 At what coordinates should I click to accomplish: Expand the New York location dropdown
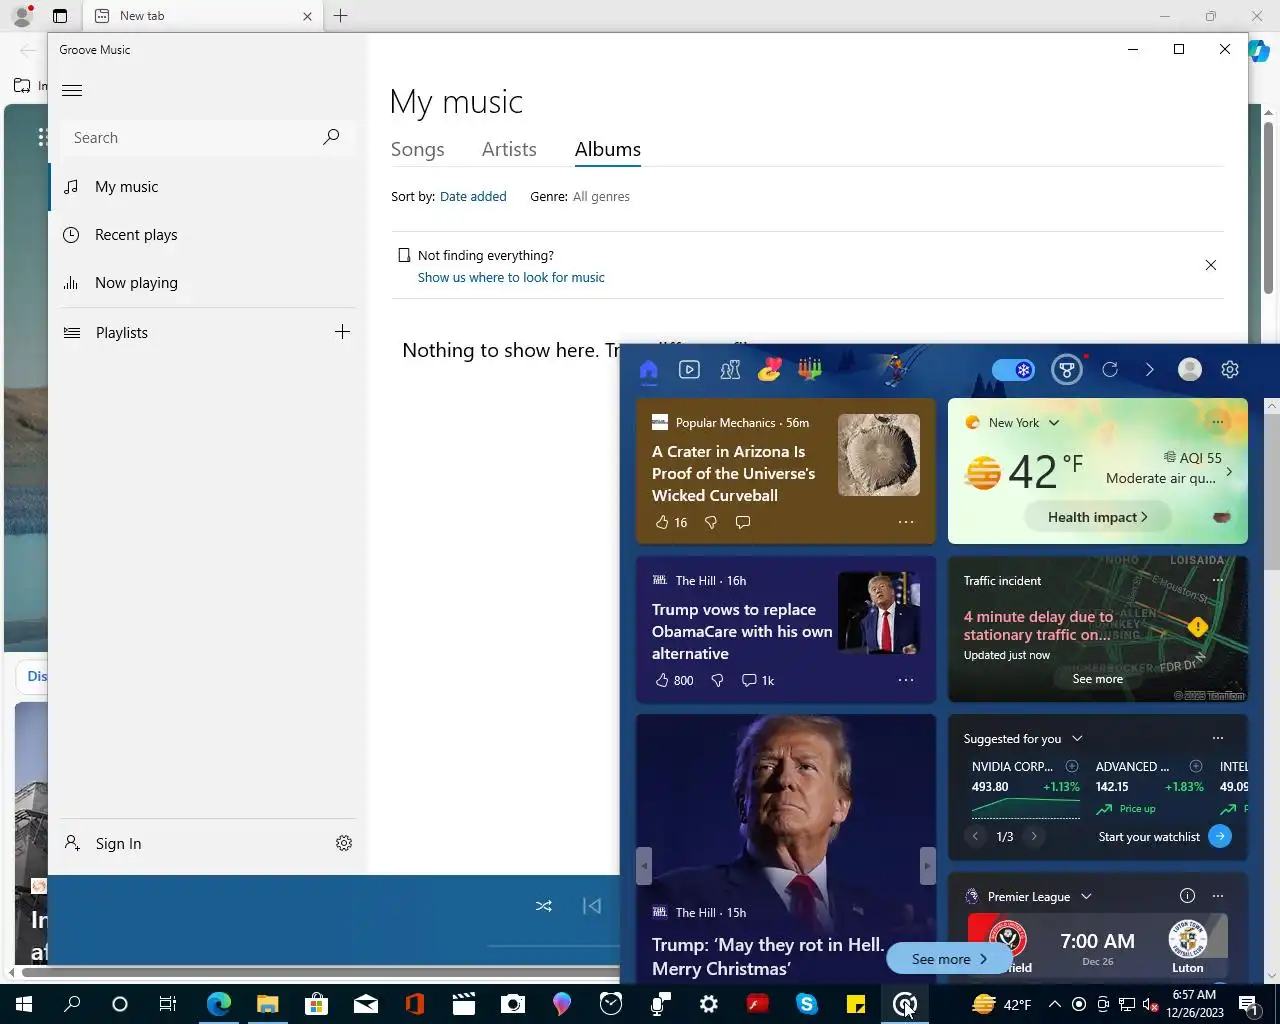[x=1054, y=423]
